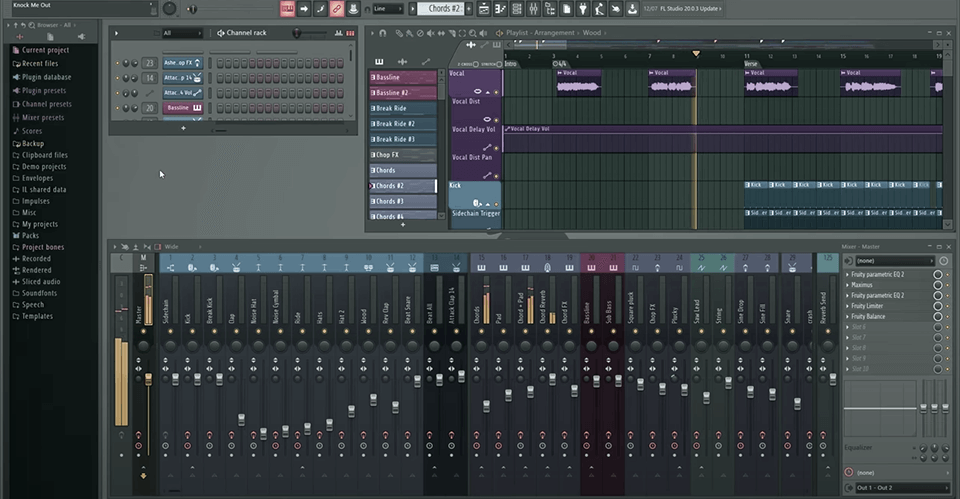Select the Bassline #2 pattern in picker
The image size is (960, 499).
(x=402, y=92)
